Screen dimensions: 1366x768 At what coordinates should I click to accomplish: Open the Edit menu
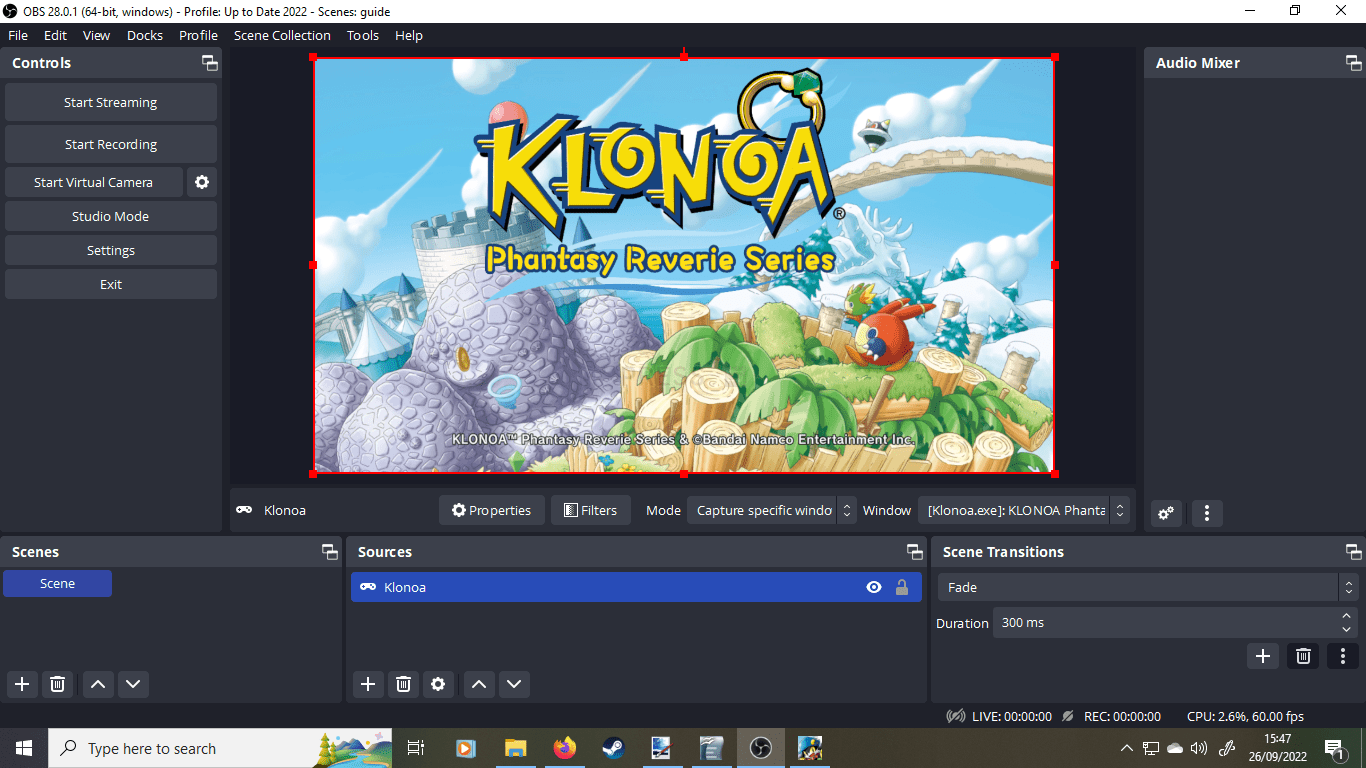click(55, 35)
